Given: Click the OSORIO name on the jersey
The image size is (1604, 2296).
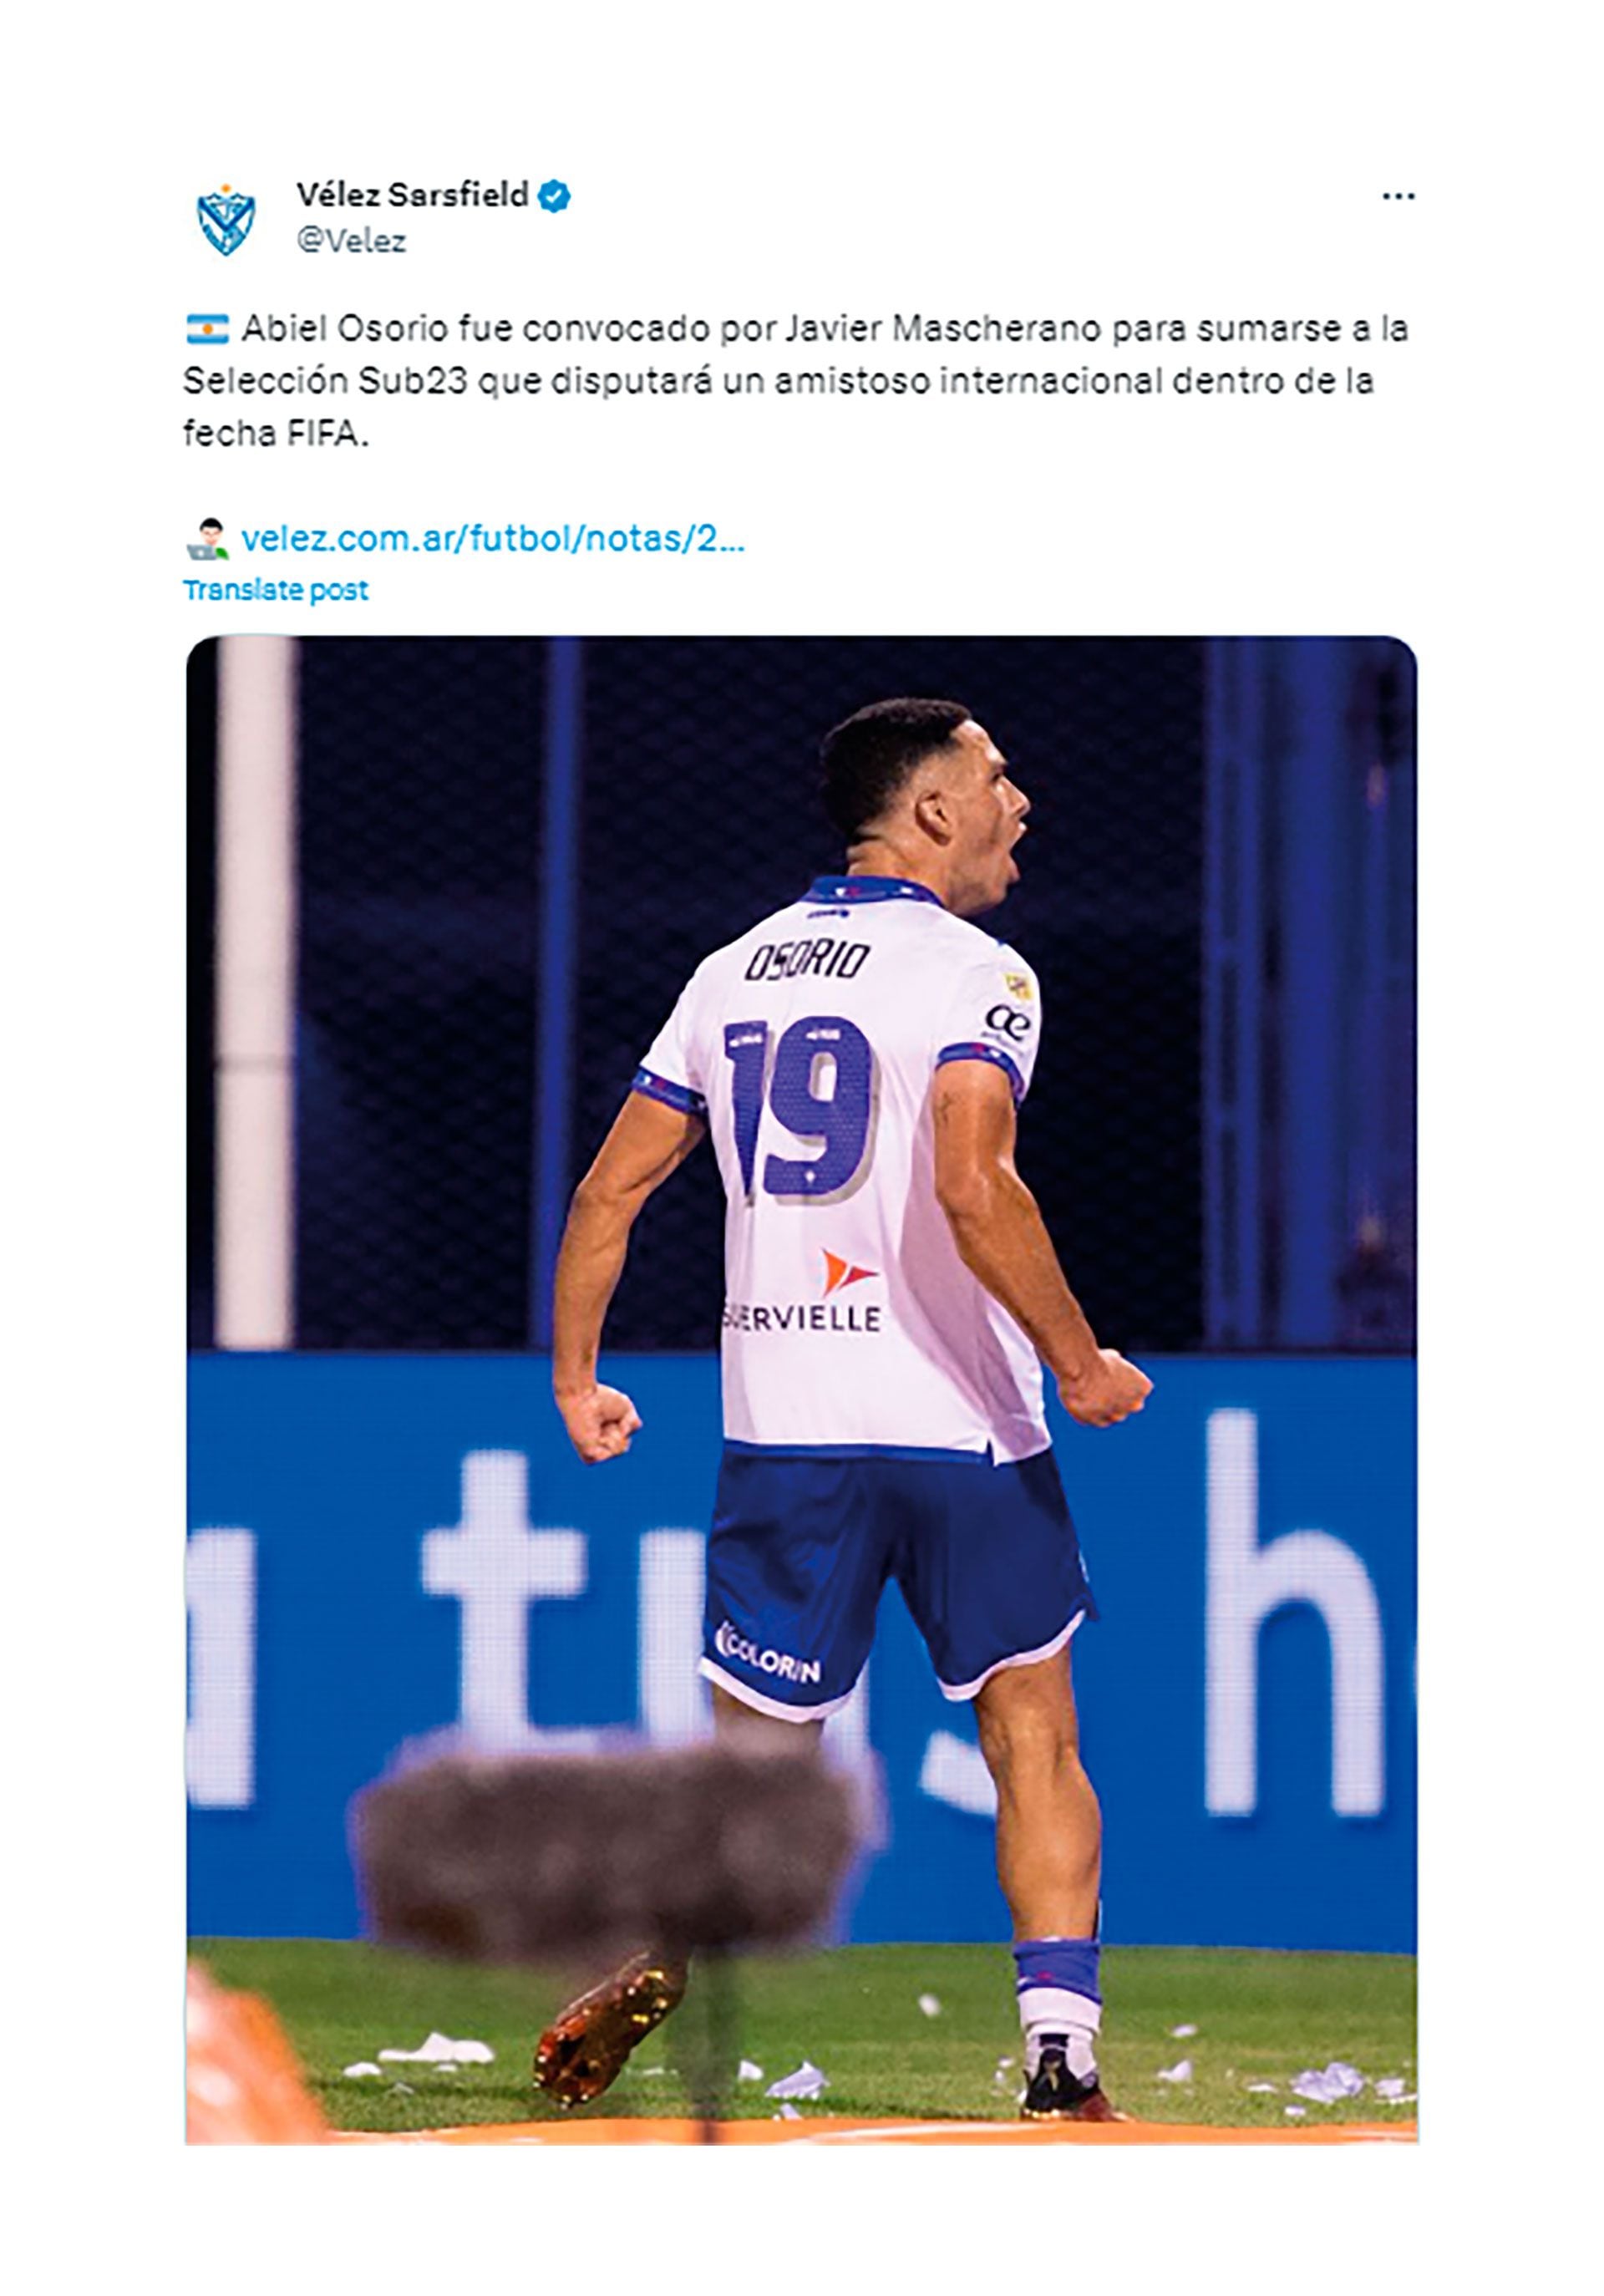Looking at the screenshot, I should (x=806, y=962).
